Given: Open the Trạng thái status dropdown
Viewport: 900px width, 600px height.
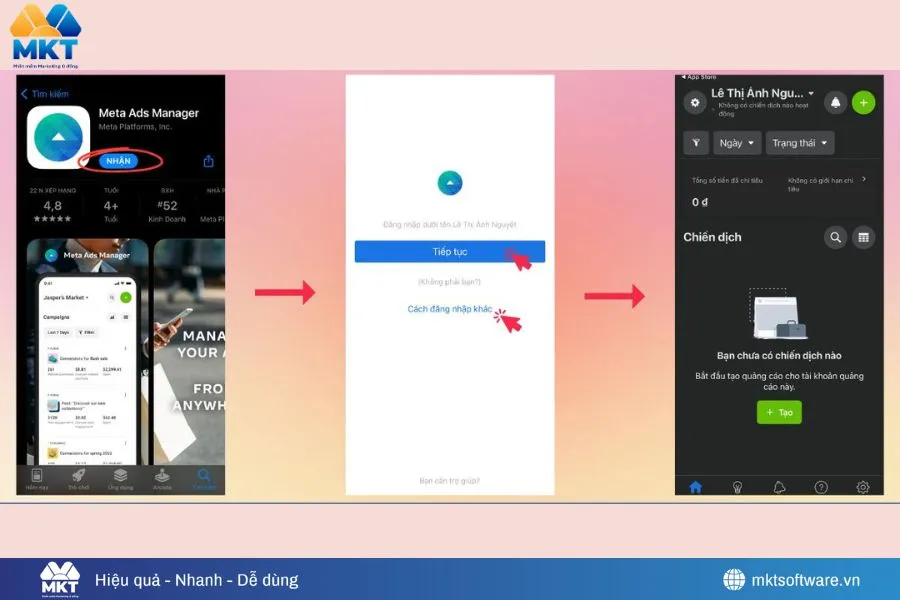Looking at the screenshot, I should [x=800, y=143].
